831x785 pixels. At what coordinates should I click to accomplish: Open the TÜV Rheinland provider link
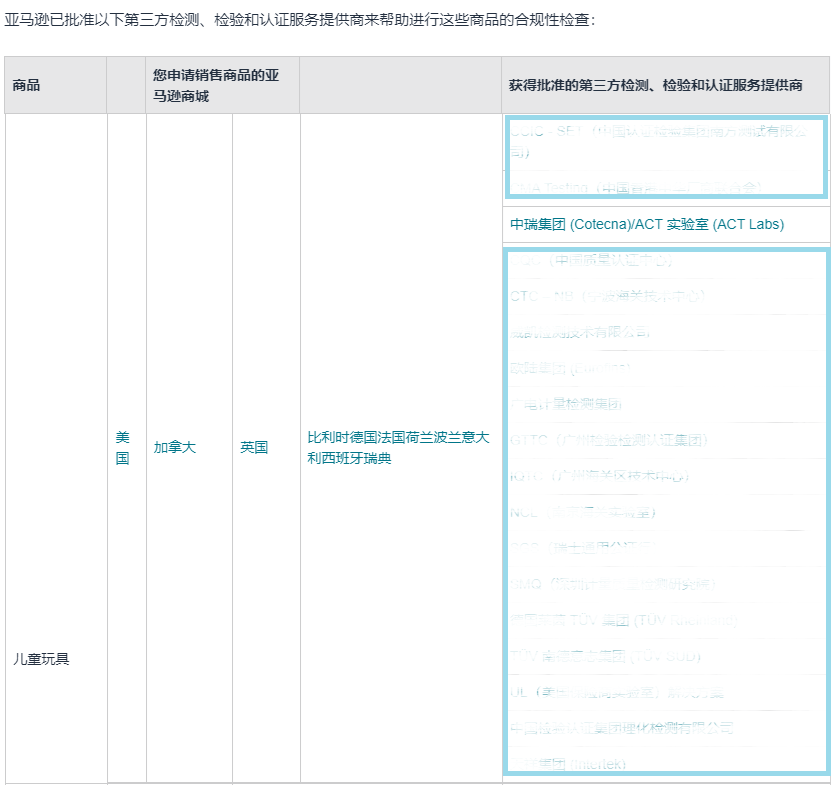pos(623,620)
